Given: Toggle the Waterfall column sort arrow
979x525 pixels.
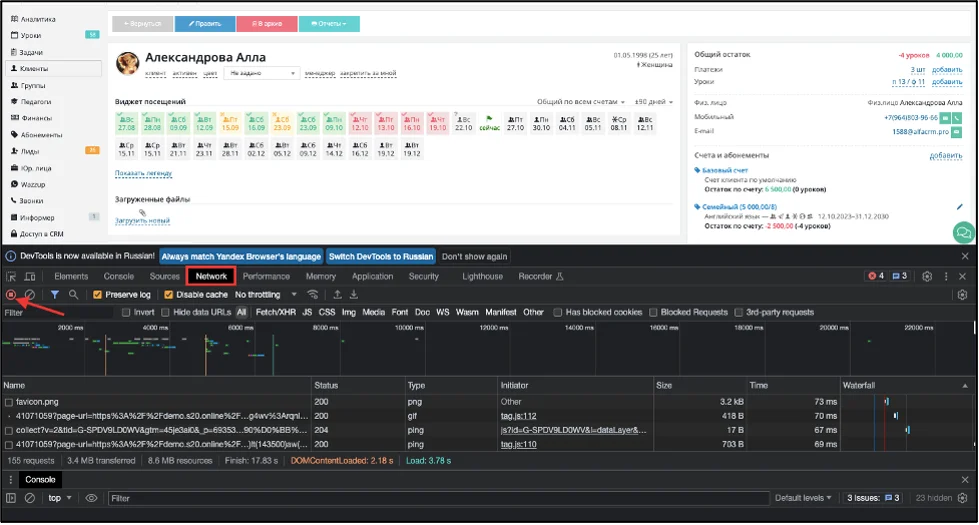Looking at the screenshot, I should (x=965, y=386).
